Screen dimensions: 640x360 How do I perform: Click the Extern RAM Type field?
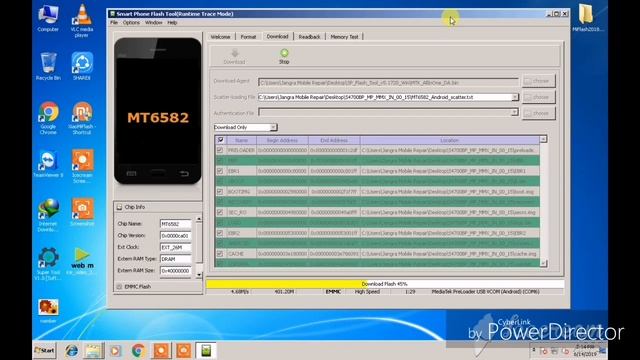tap(175, 259)
